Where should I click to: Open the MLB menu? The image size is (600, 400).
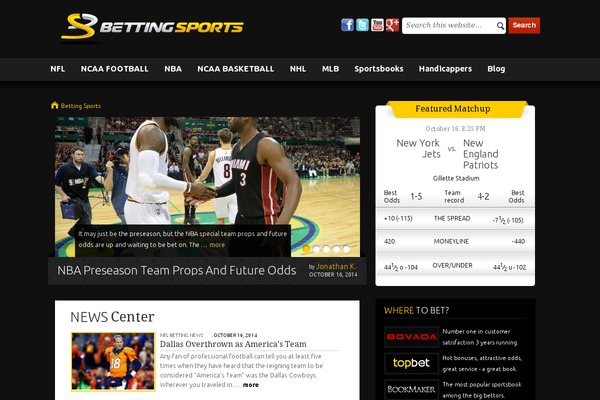(330, 69)
